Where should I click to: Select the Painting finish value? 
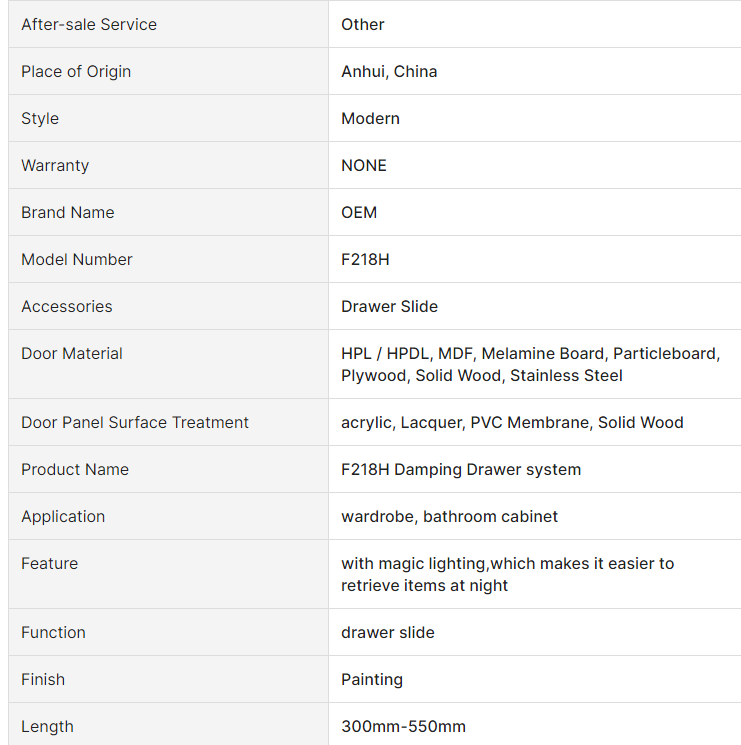tap(372, 679)
